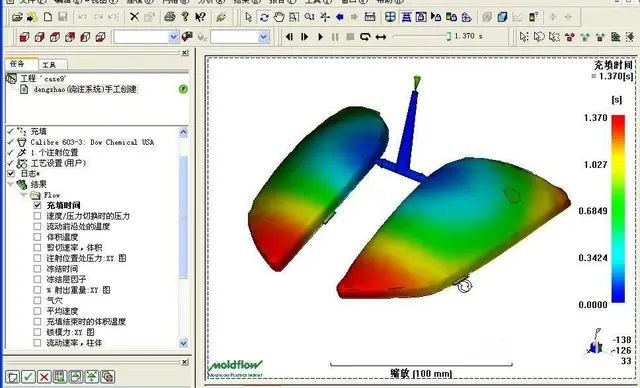Click the Cut scissors icon

point(134,17)
